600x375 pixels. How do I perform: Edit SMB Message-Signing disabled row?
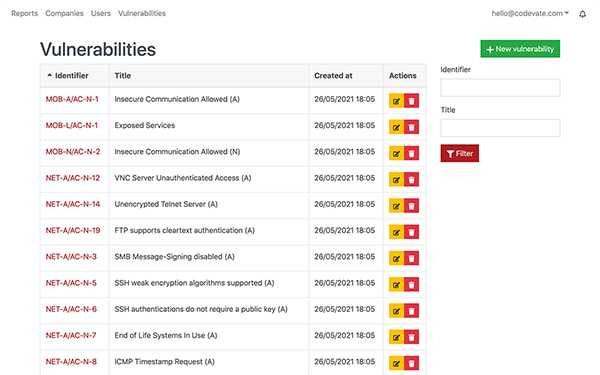coord(396,258)
